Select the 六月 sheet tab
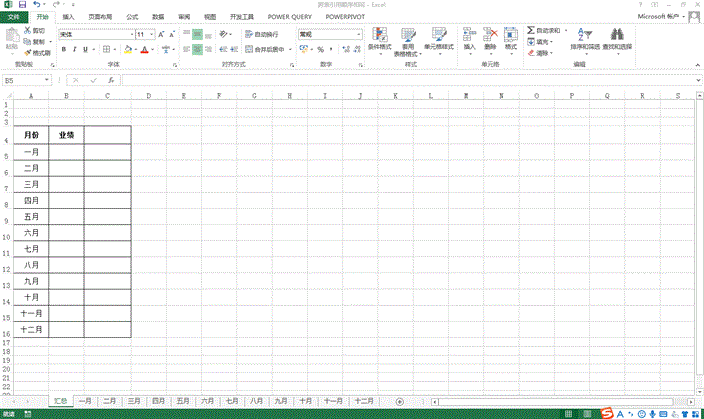 [207, 400]
